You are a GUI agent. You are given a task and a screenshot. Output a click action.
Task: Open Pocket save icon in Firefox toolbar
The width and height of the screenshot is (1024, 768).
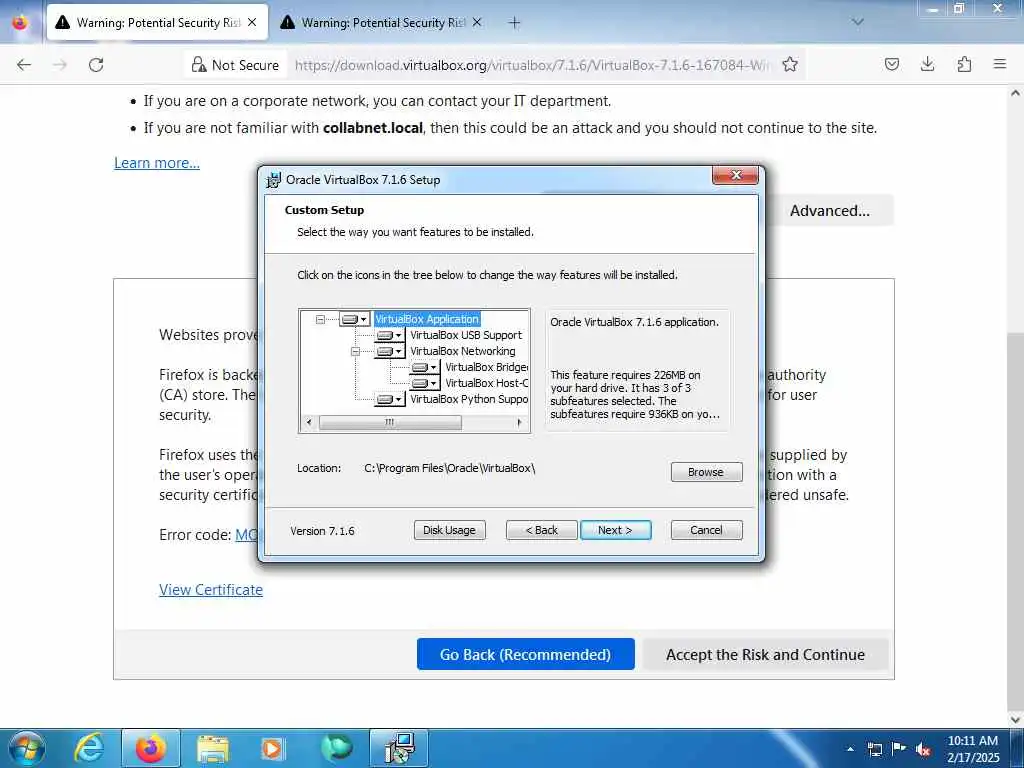coord(892,65)
